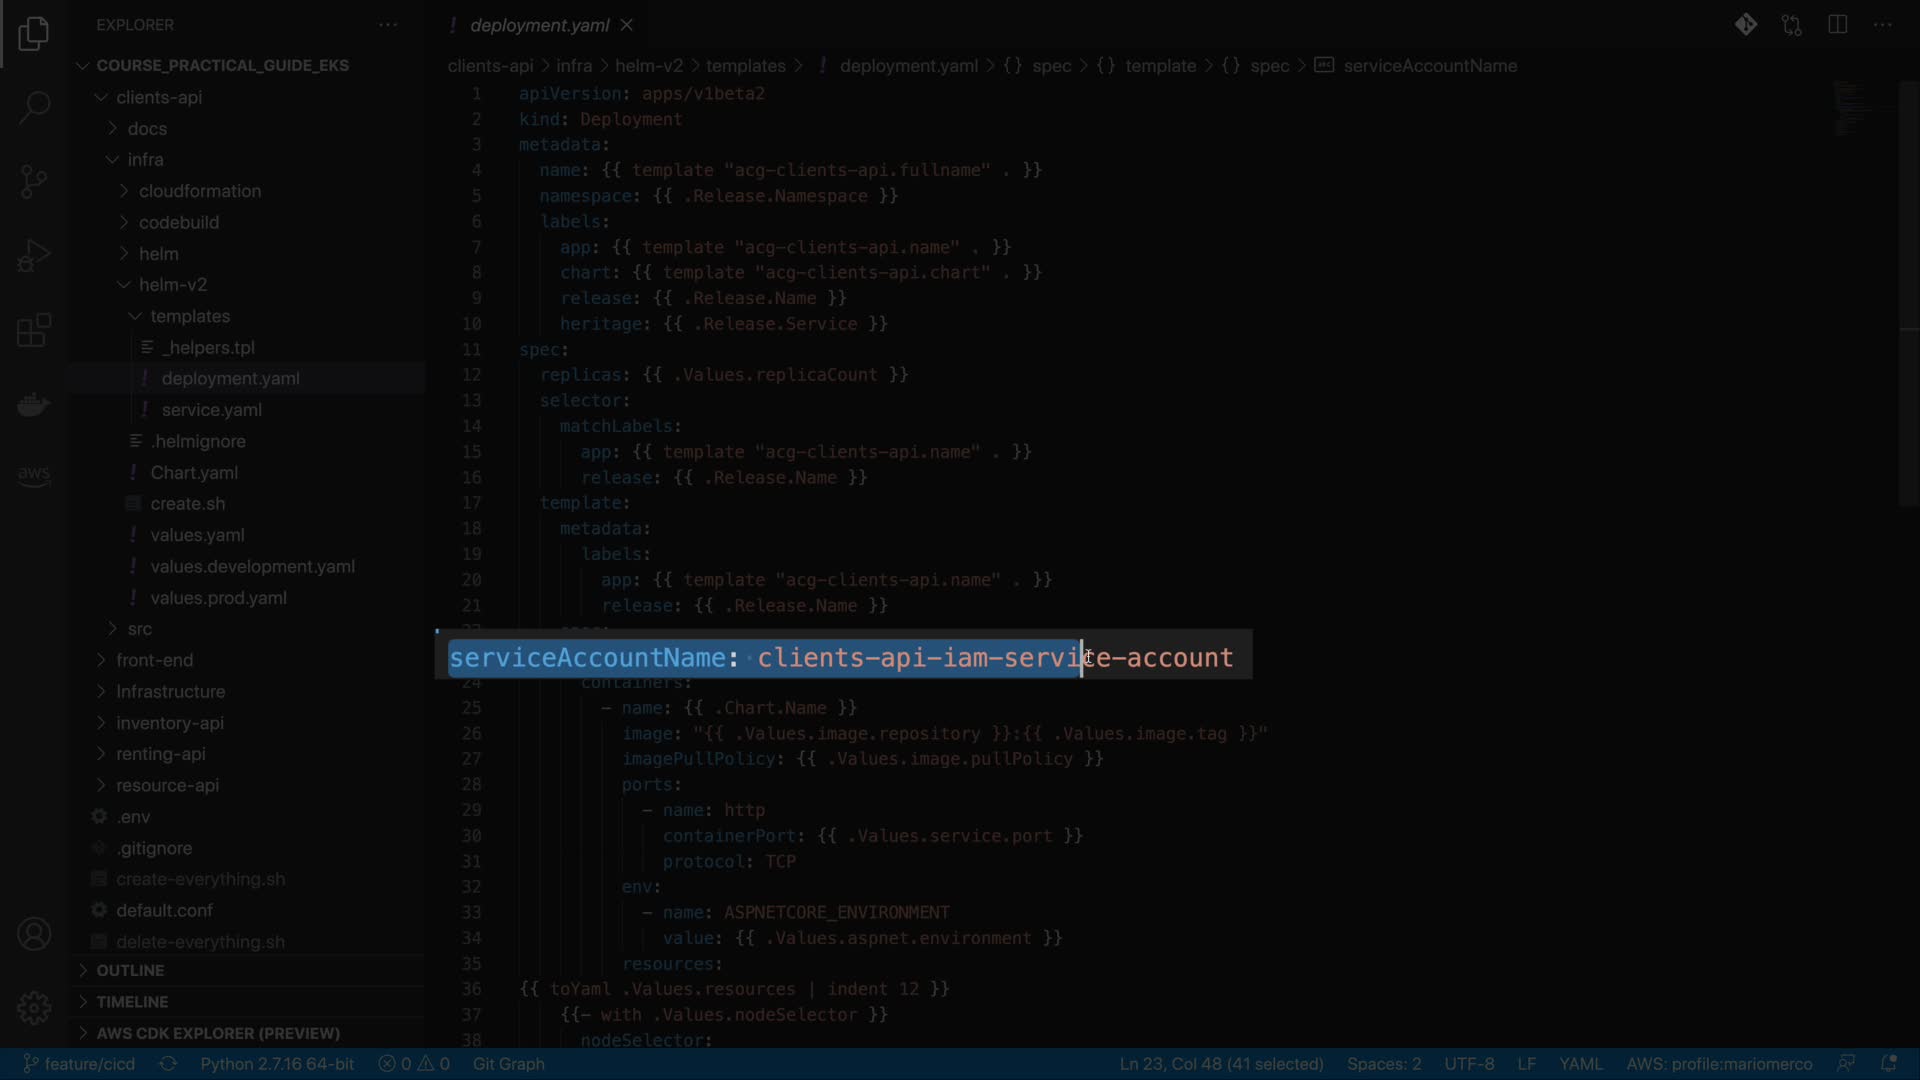The height and width of the screenshot is (1080, 1920).
Task: Collapse the helm-v2 folder
Action: point(172,284)
